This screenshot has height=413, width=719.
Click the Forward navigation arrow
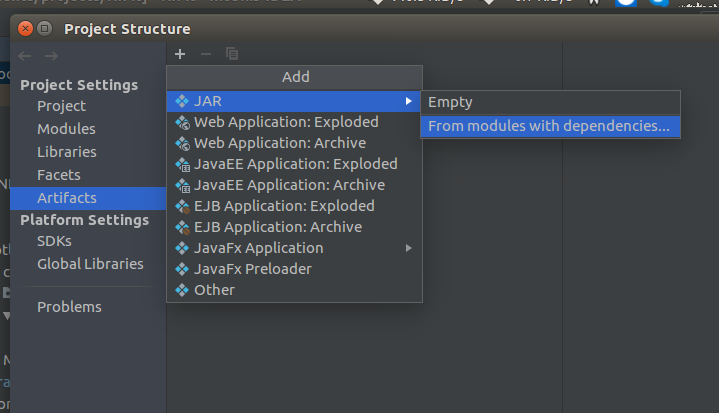coord(51,56)
